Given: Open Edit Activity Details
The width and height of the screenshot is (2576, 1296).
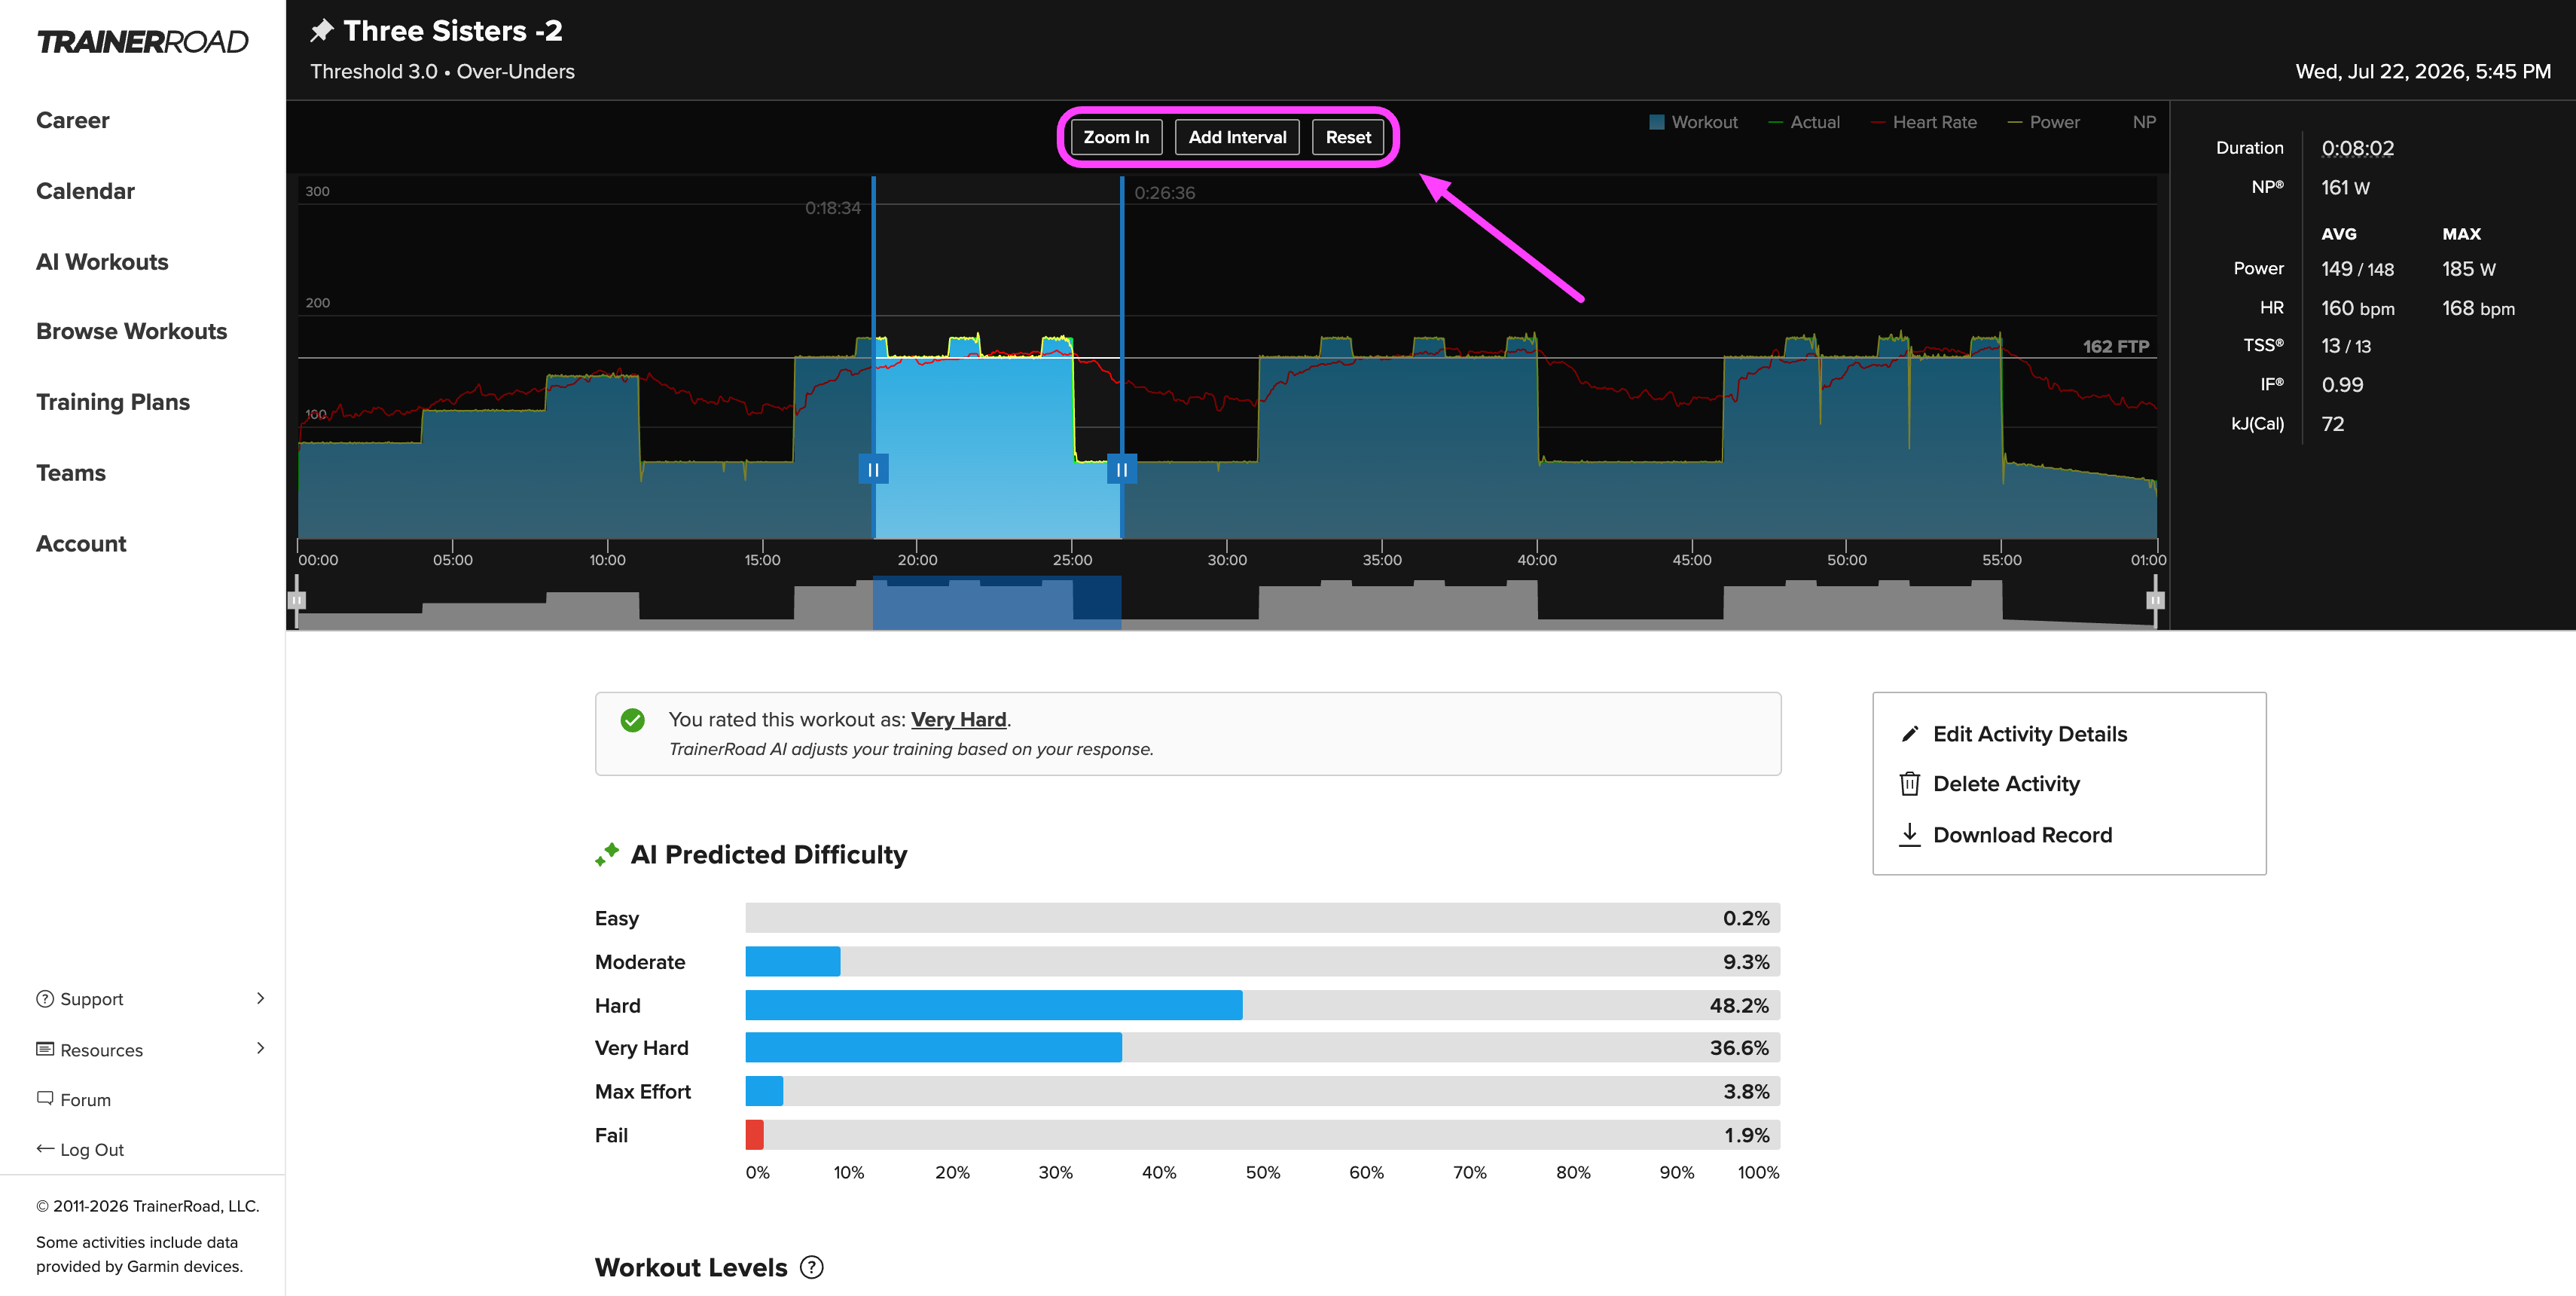Looking at the screenshot, I should (2030, 734).
